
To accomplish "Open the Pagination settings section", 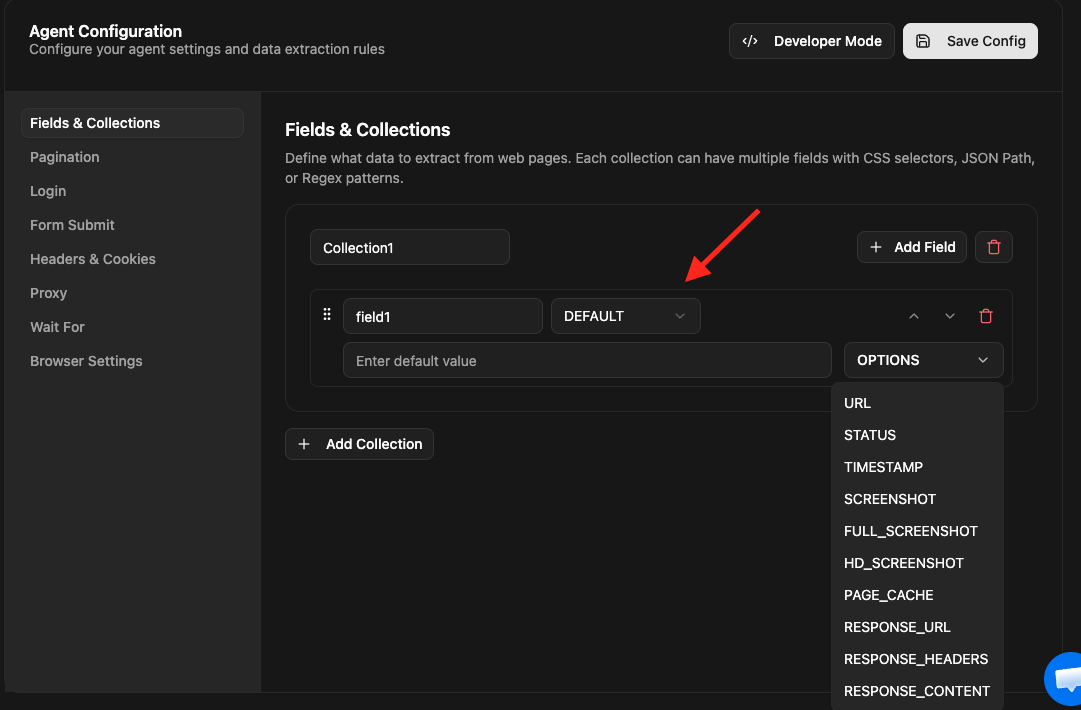I will pos(65,157).
